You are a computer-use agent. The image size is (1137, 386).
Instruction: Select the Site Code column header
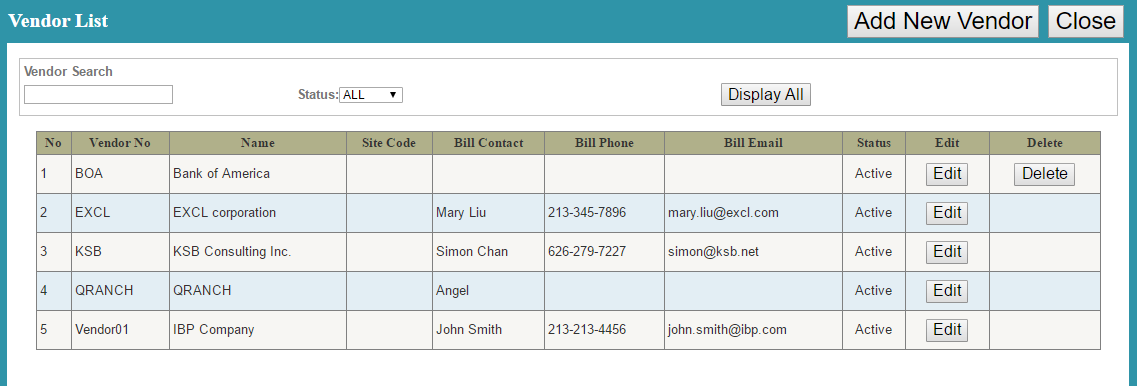tap(389, 143)
